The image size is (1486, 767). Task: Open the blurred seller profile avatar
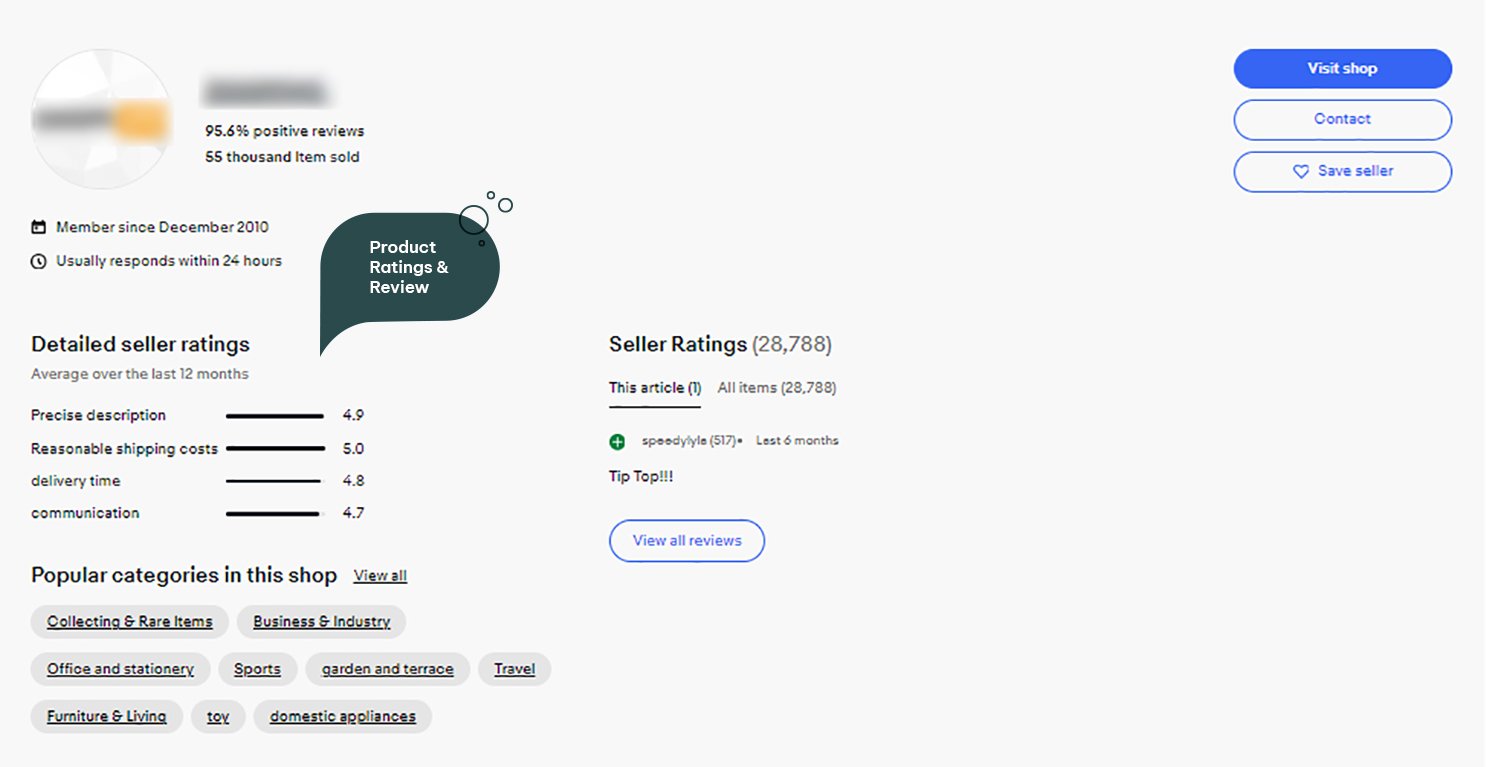click(102, 120)
